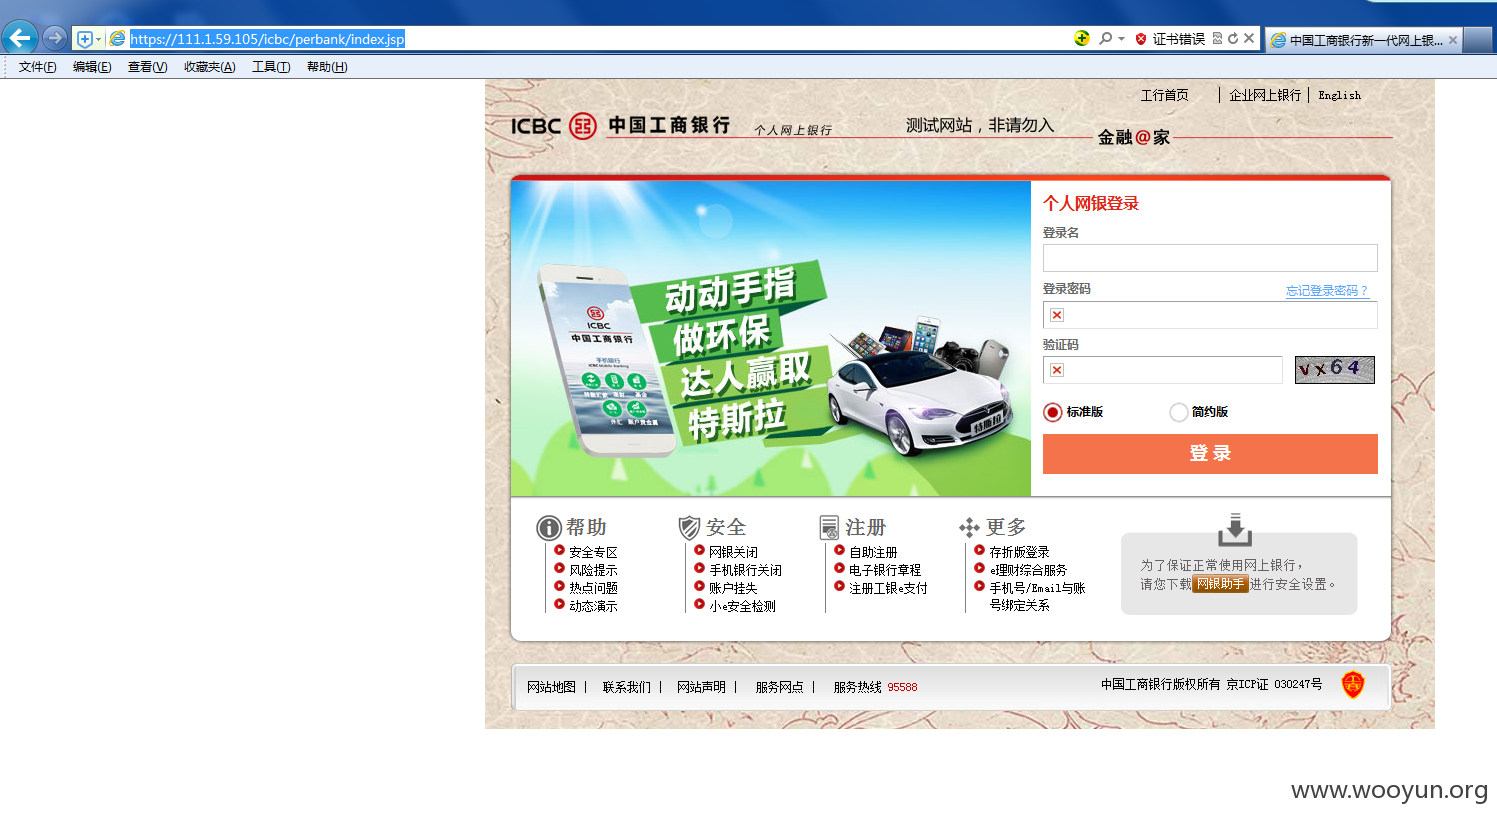Screen dimensions: 1497x819
Task: Open the 存折版登录 link
Action: [x=1019, y=552]
